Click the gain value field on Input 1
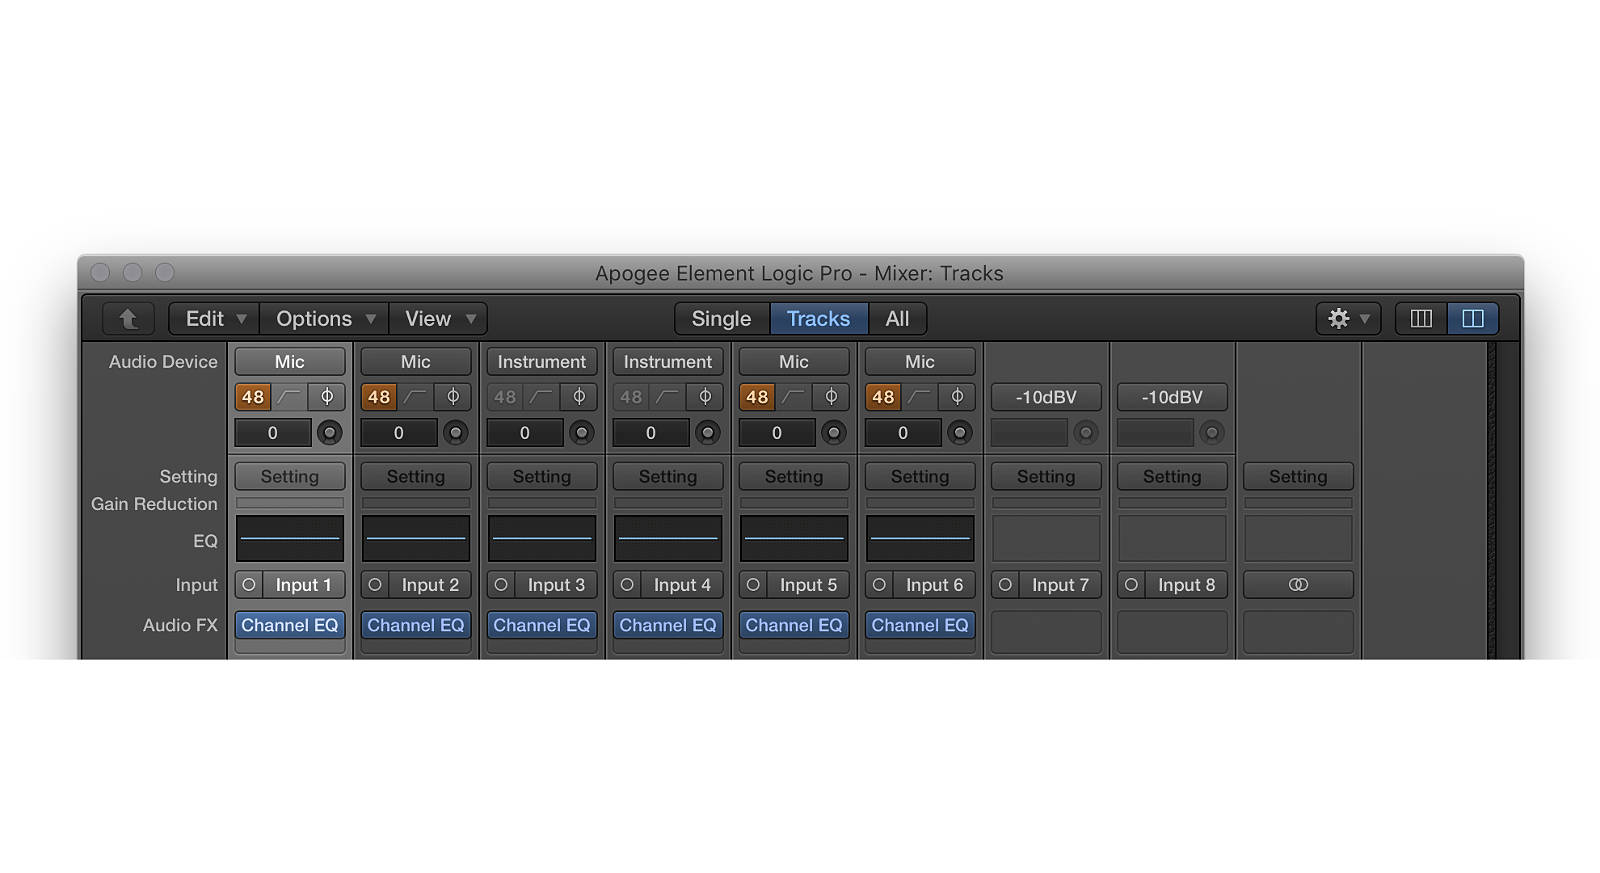This screenshot has width=1600, height=873. point(273,433)
